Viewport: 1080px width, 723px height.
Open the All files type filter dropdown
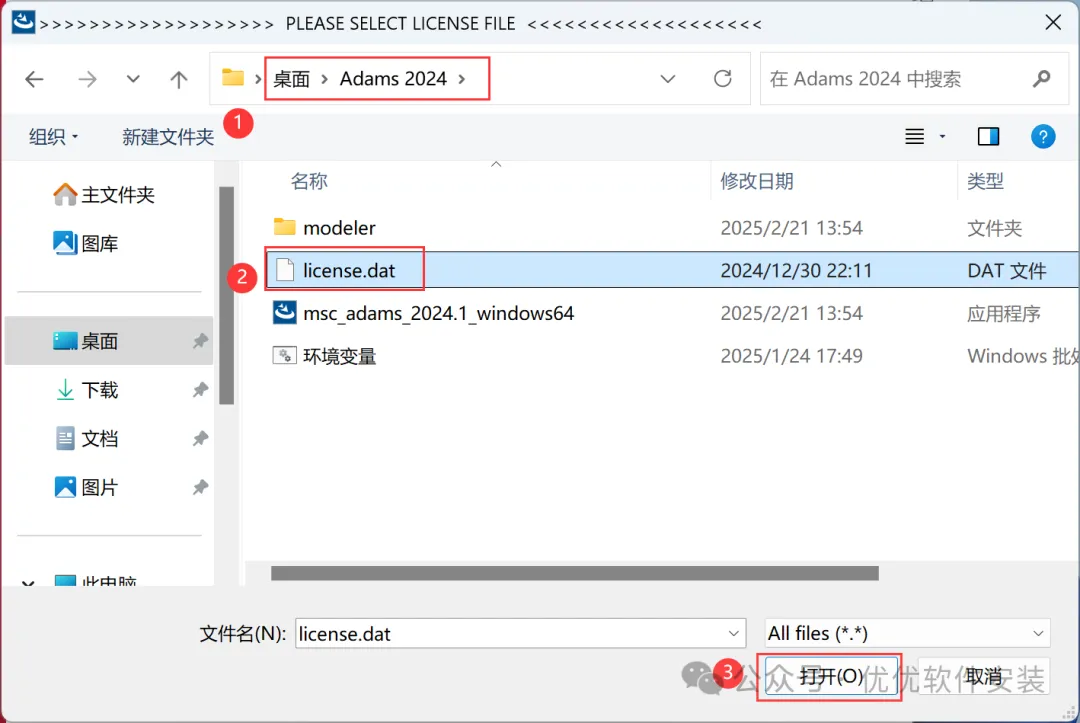(x=907, y=633)
